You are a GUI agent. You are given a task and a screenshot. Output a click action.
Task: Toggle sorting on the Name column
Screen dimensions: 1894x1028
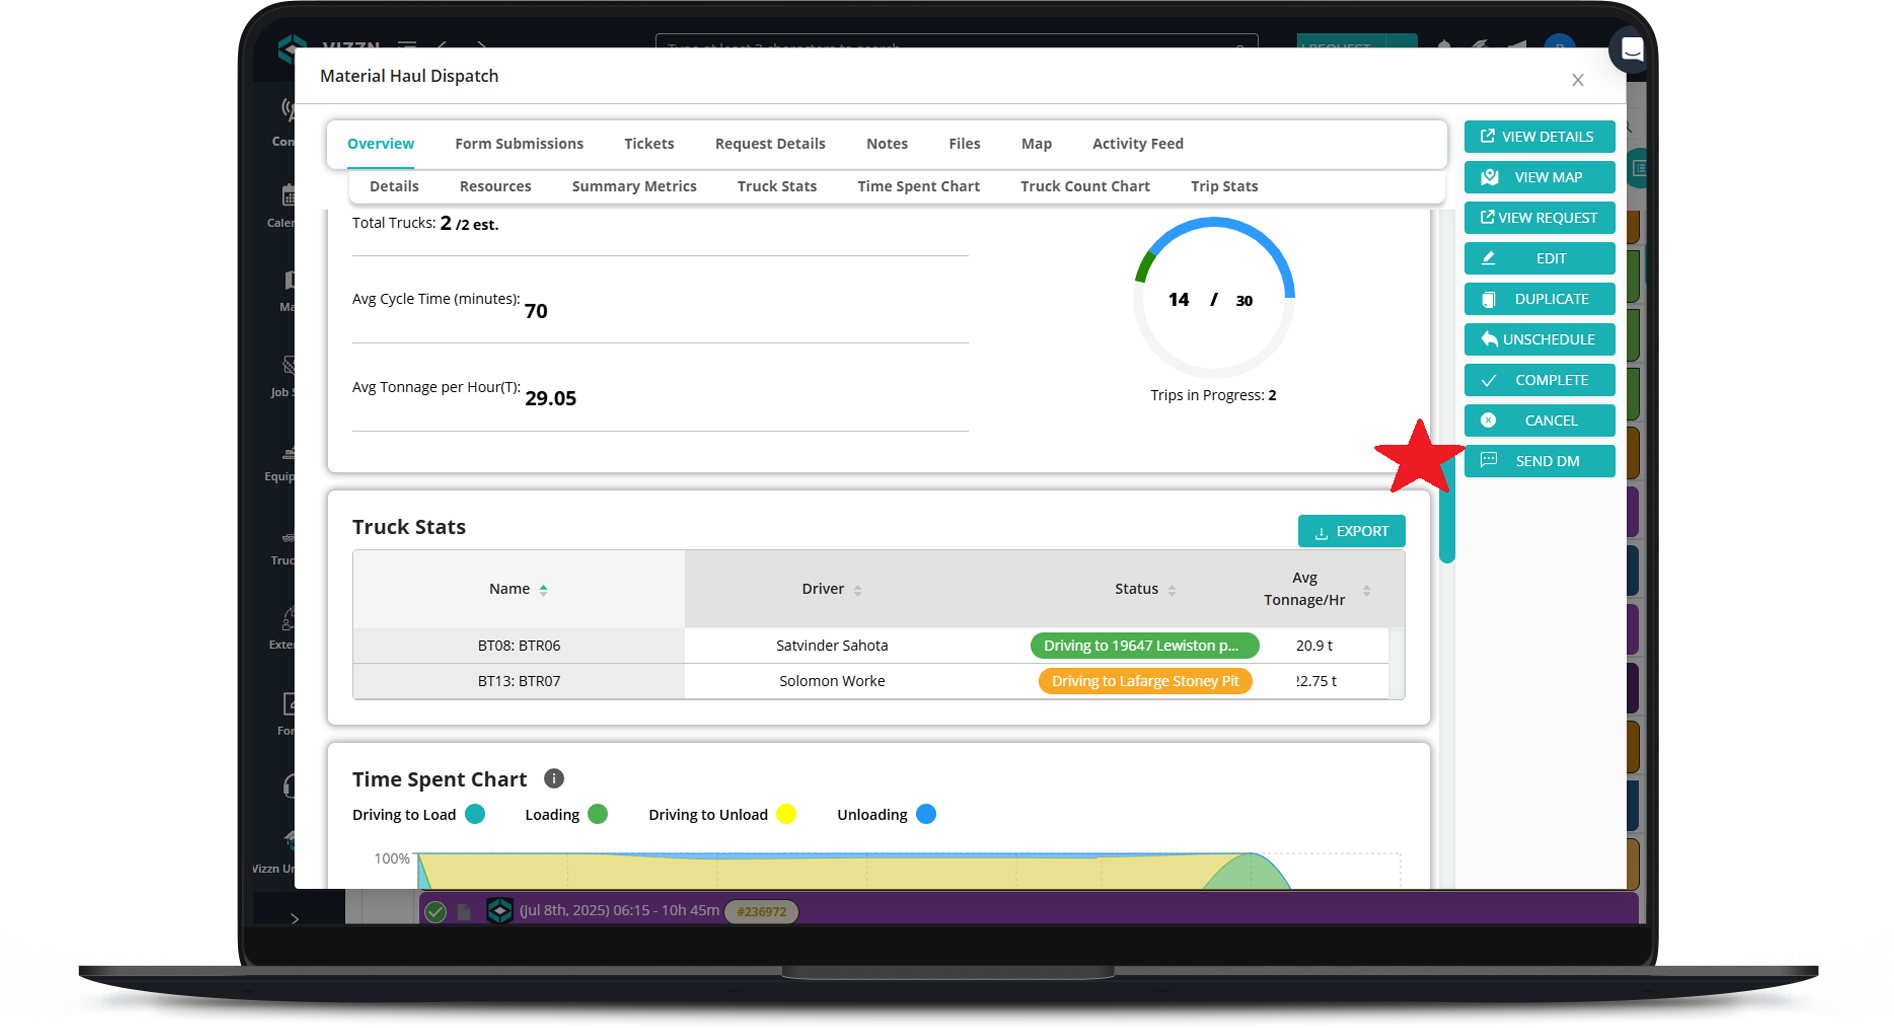[543, 589]
